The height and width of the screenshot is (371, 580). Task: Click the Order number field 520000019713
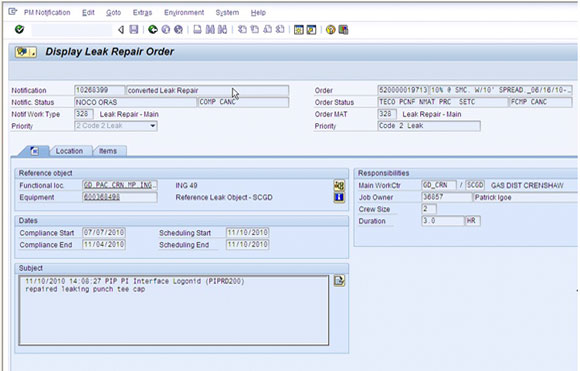403,90
